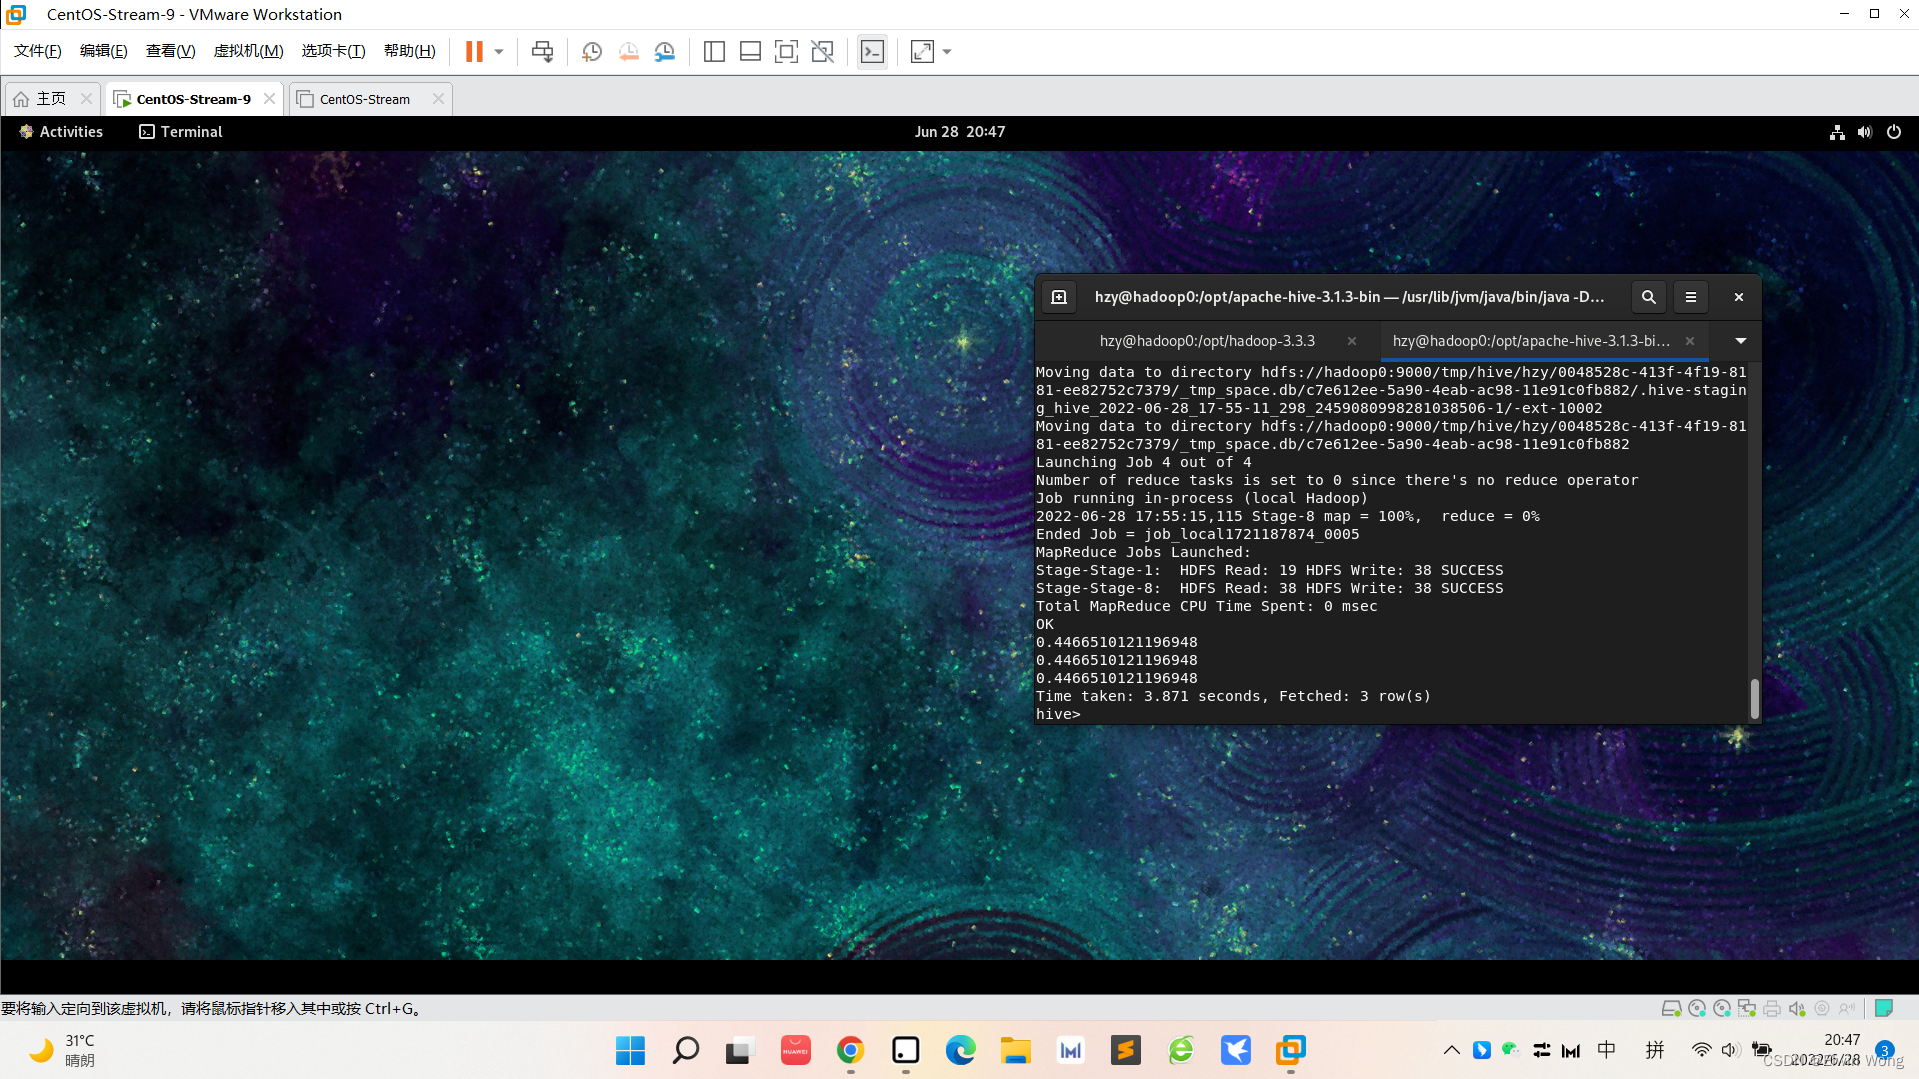Open the 帮助(H) menu
The image size is (1919, 1079).
(x=410, y=51)
